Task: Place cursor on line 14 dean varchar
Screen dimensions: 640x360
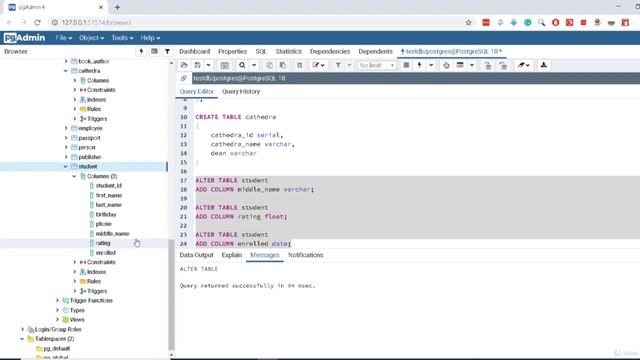Action: click(x=233, y=153)
